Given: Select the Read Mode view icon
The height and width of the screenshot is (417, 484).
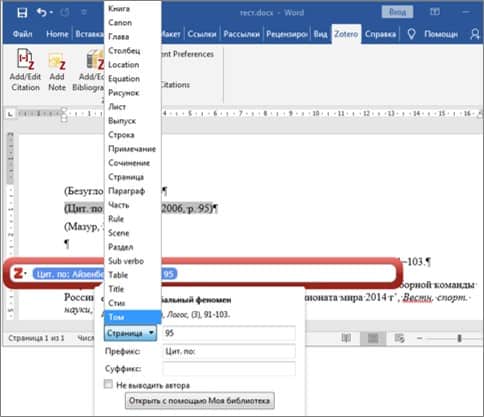Looking at the screenshot, I should [346, 338].
